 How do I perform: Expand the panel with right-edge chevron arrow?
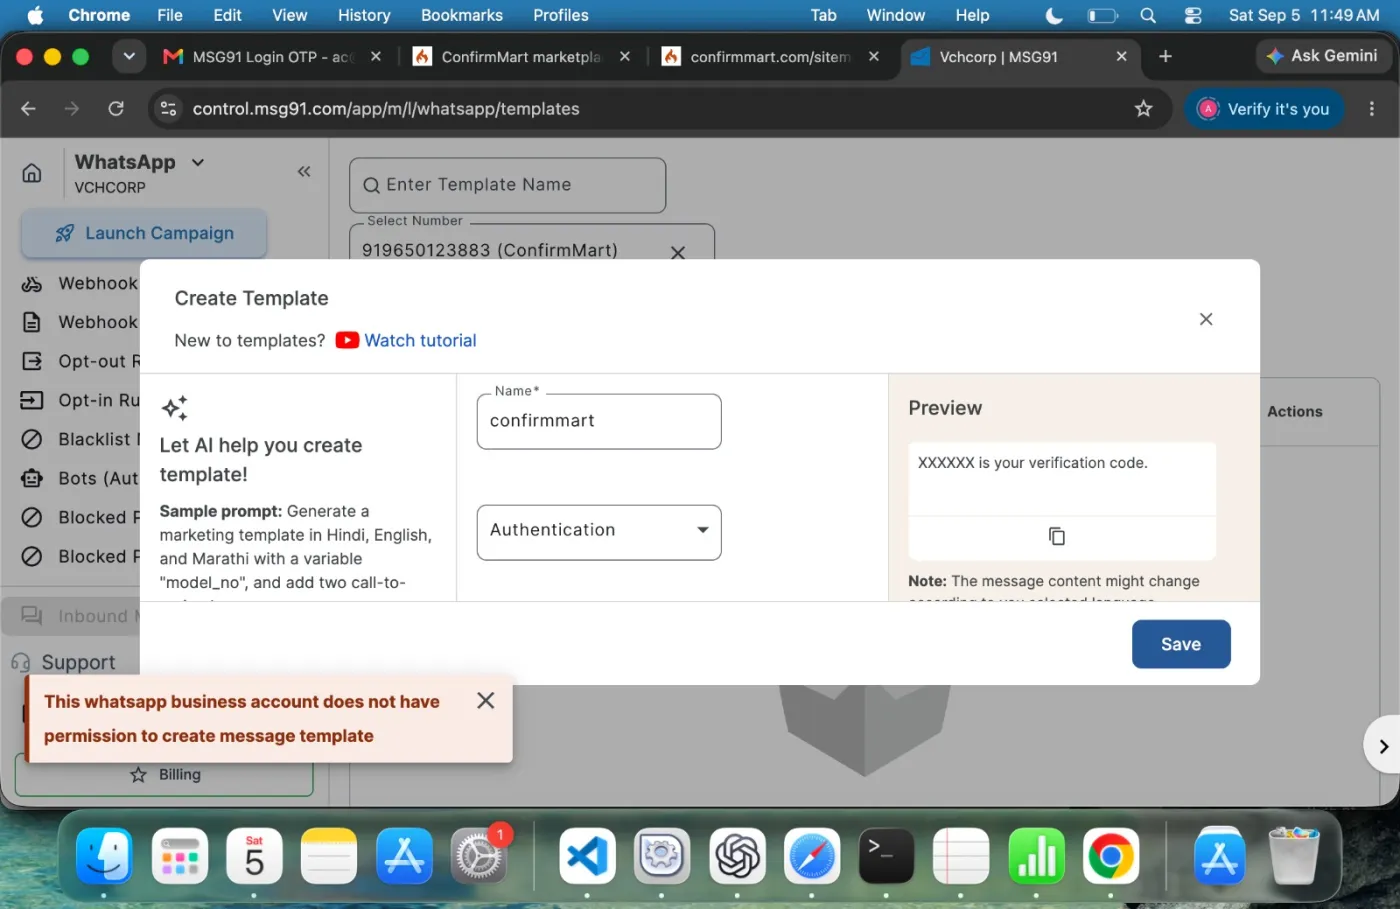pyautogui.click(x=1382, y=746)
